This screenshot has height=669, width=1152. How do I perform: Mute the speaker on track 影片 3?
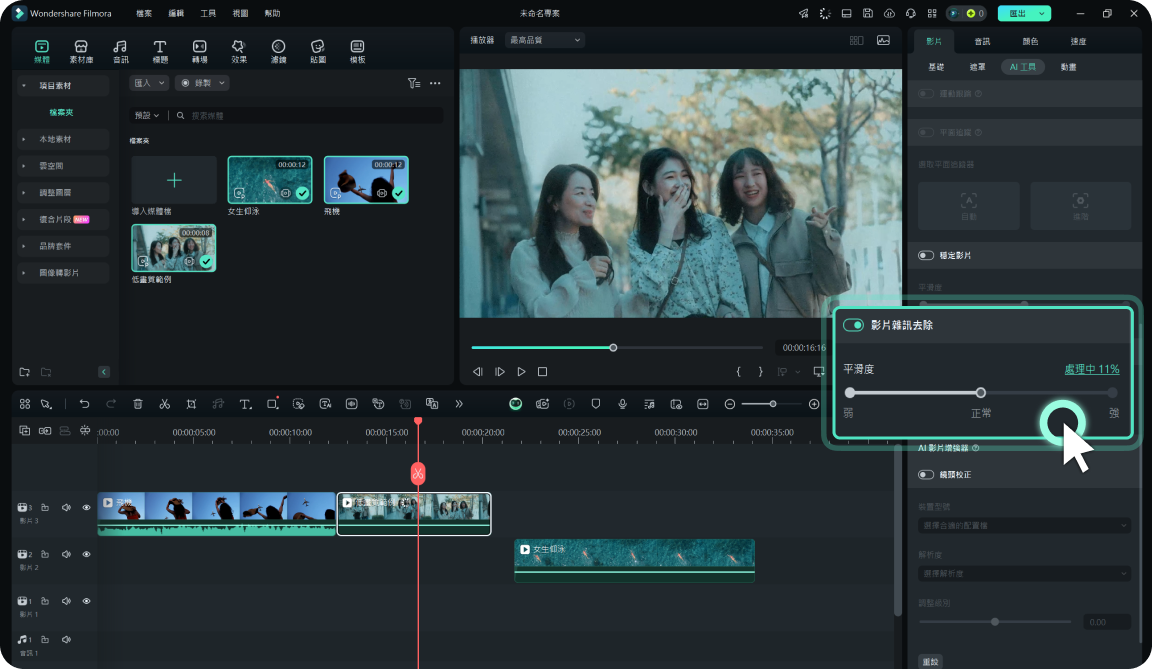66,507
